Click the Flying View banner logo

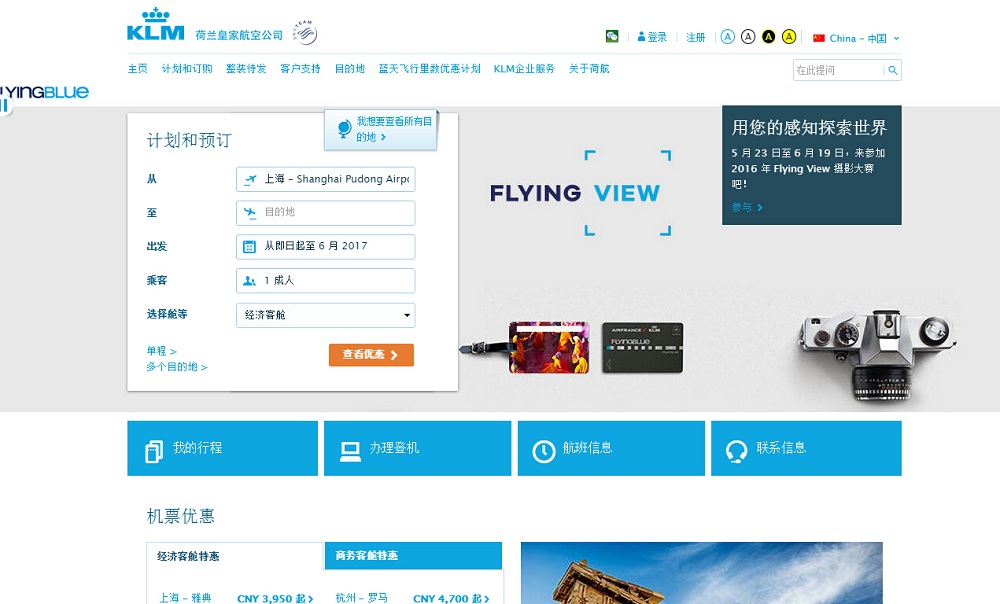coord(581,193)
